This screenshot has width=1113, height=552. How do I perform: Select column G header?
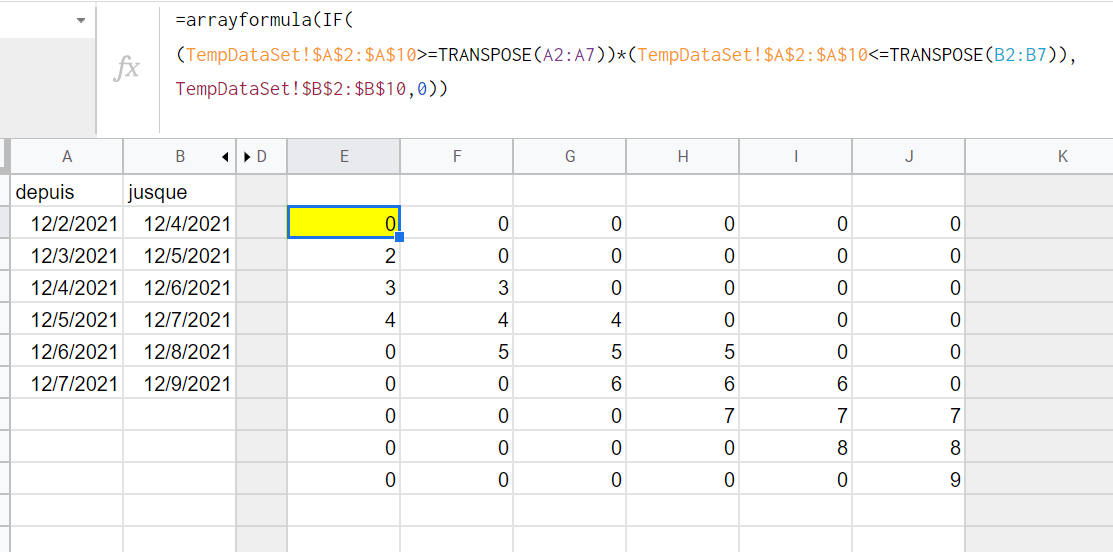[569, 157]
